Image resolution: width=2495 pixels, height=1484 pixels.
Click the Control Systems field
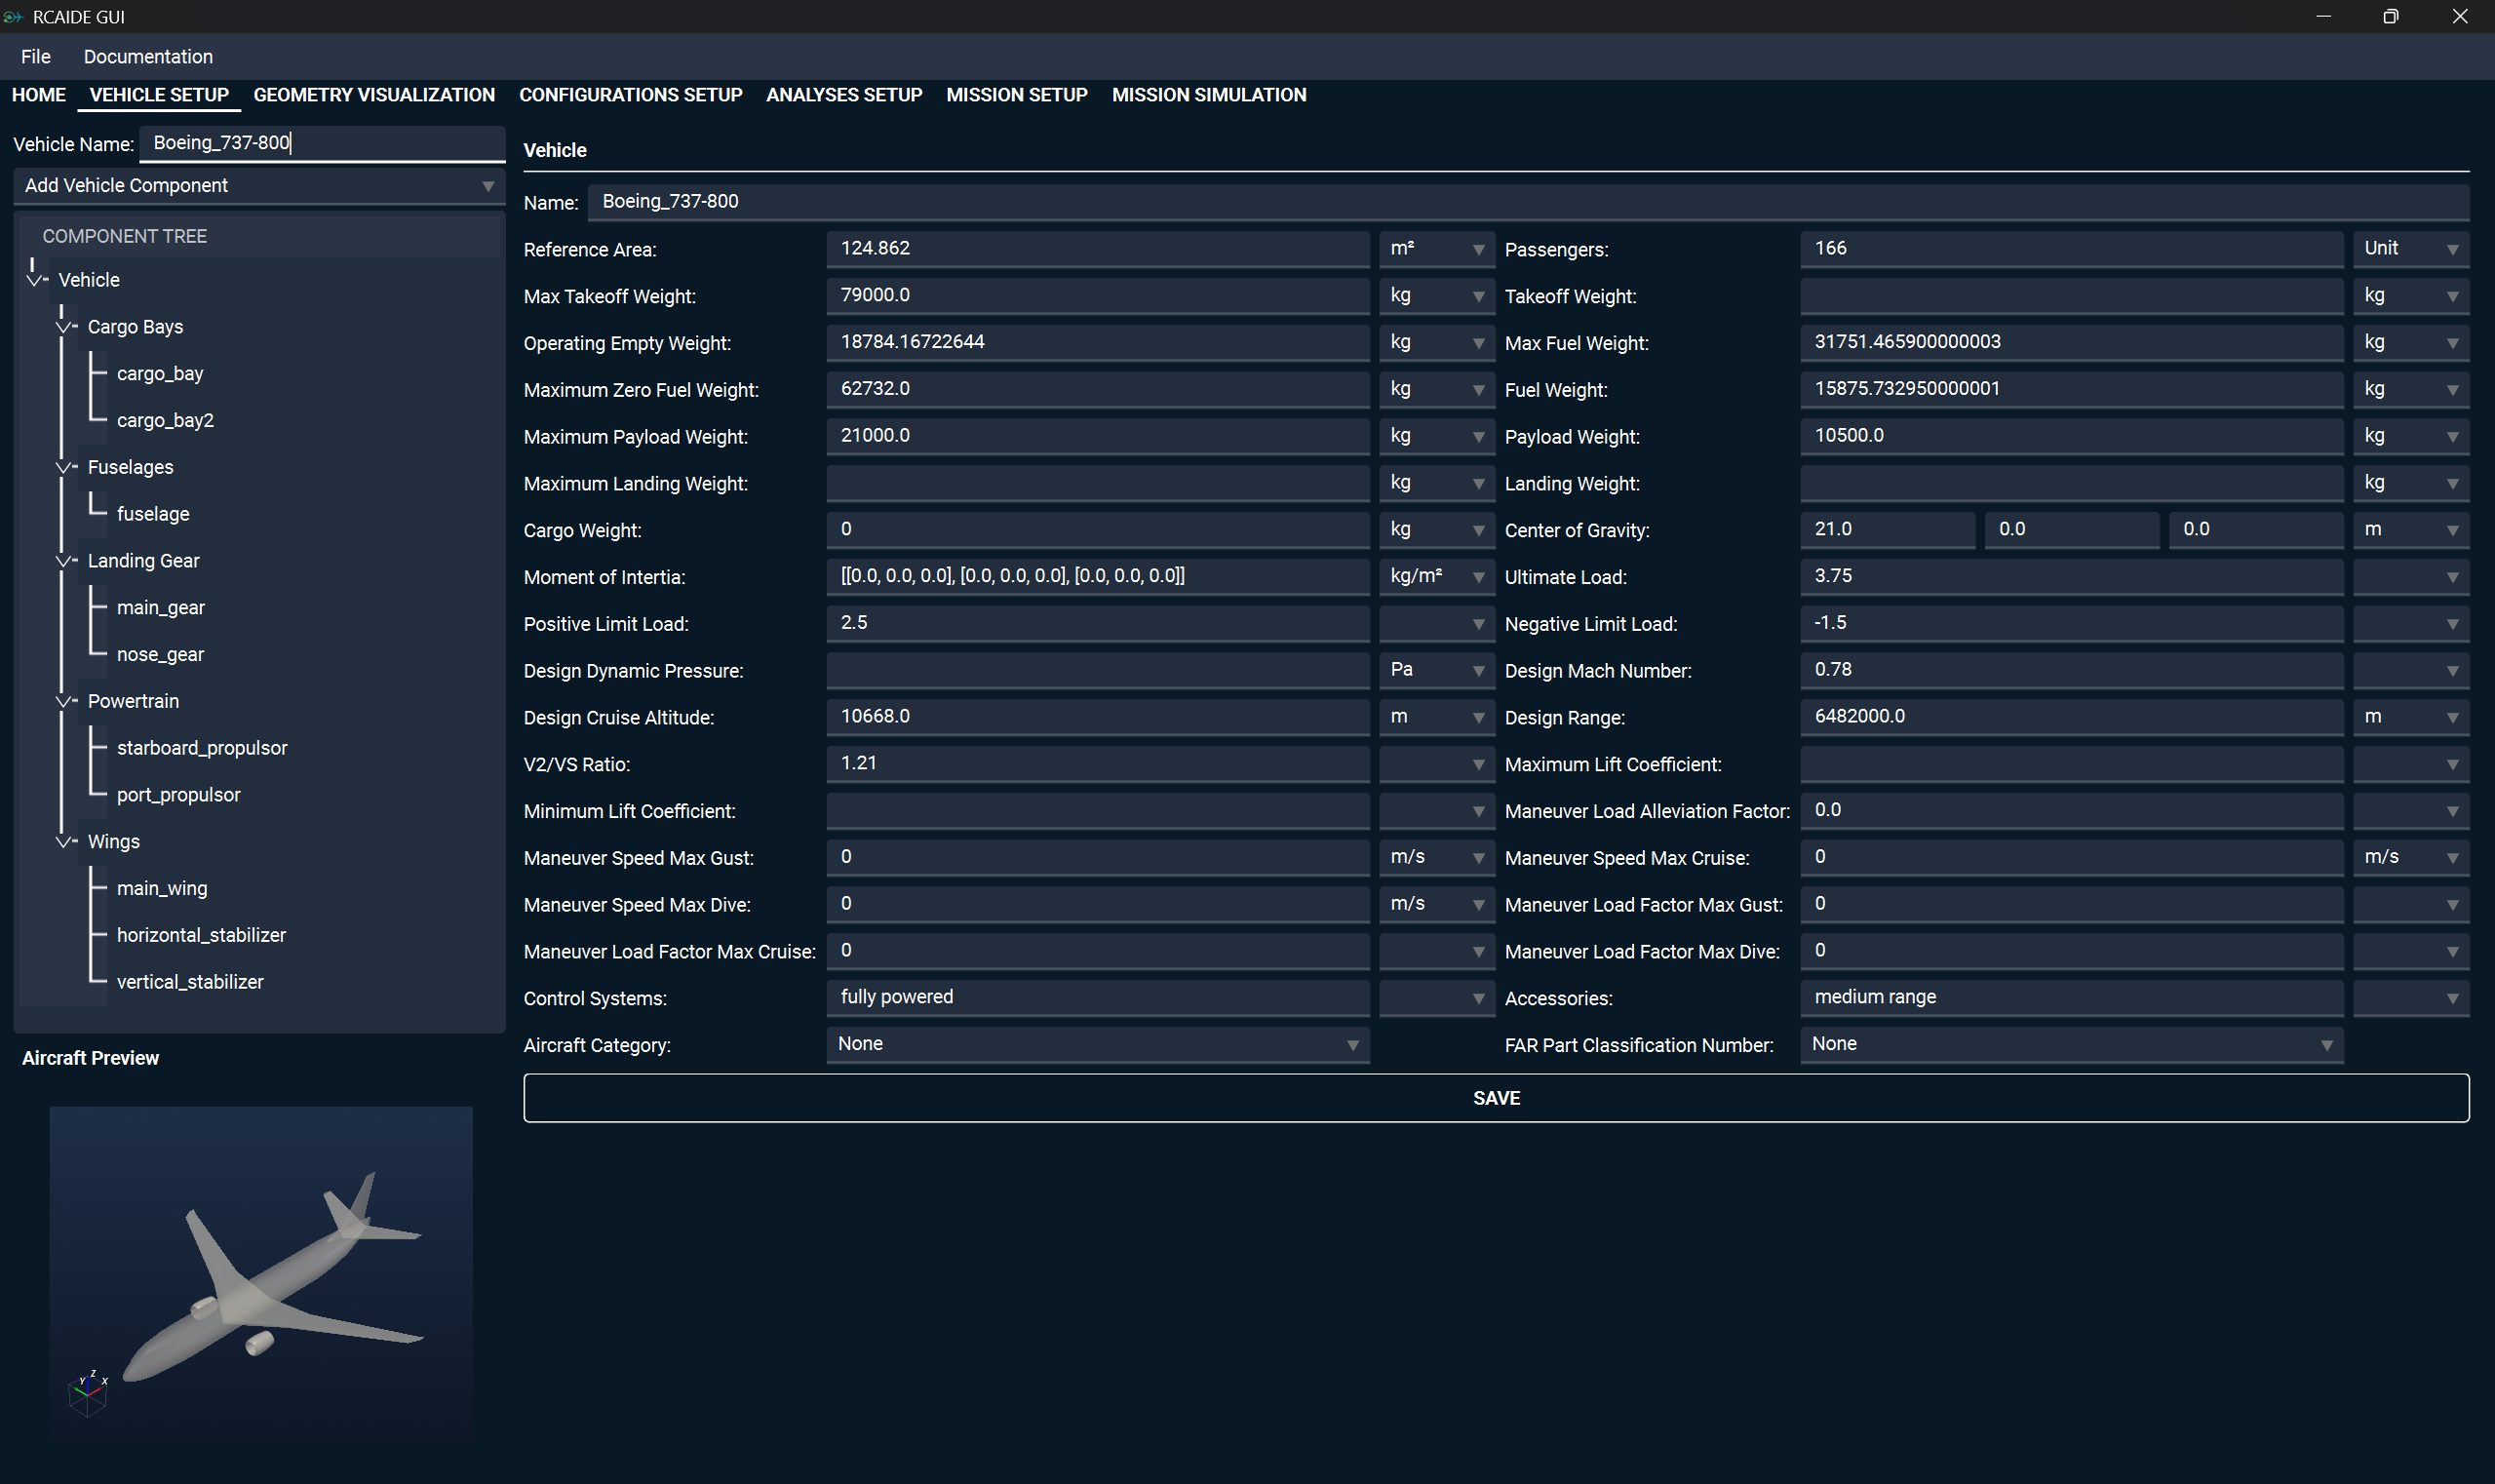pos(1097,998)
